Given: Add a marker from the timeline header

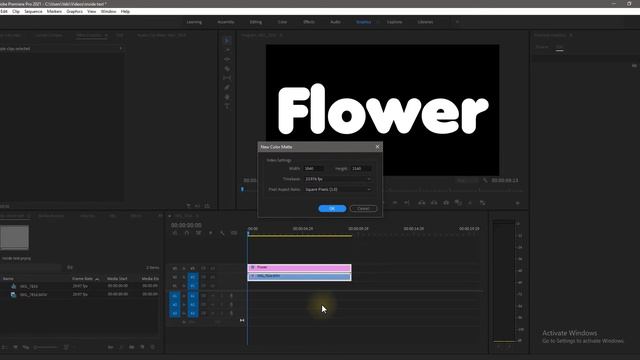Looking at the screenshot, I should tap(210, 233).
